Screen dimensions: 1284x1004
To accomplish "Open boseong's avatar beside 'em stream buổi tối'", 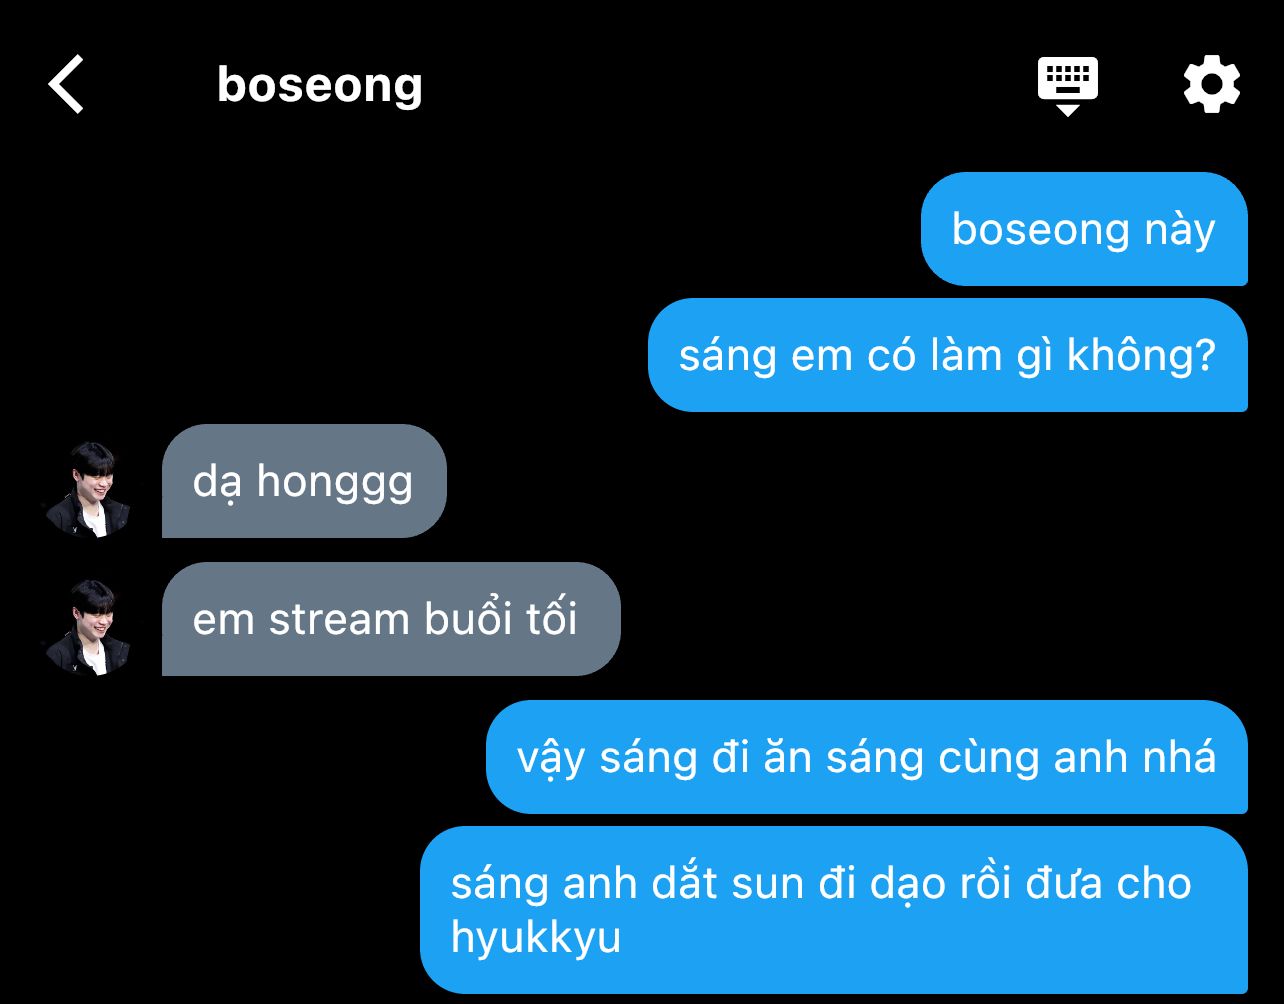I will (87, 627).
